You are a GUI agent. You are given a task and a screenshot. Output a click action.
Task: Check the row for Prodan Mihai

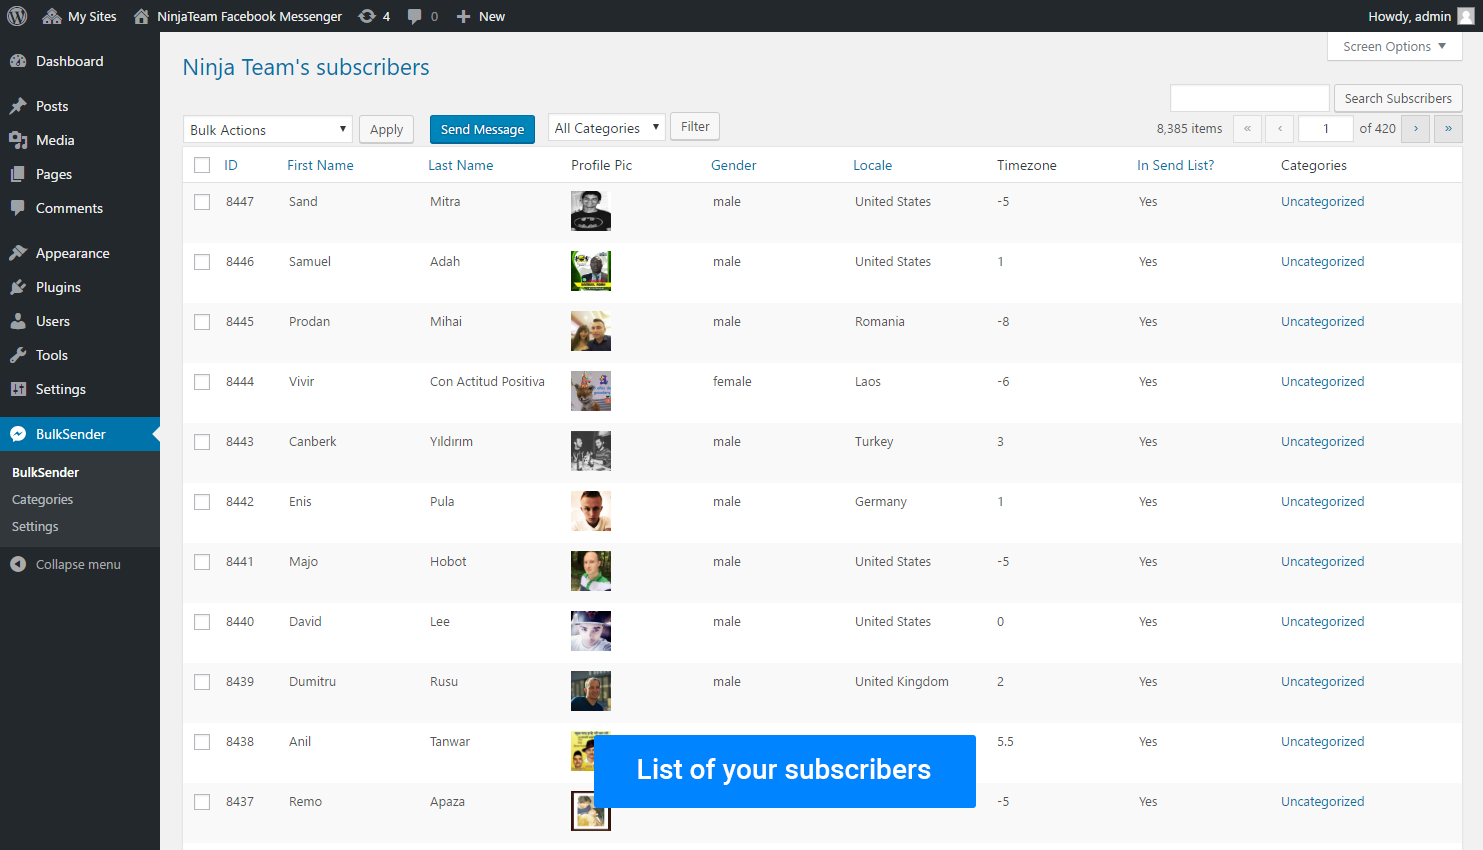tap(202, 322)
